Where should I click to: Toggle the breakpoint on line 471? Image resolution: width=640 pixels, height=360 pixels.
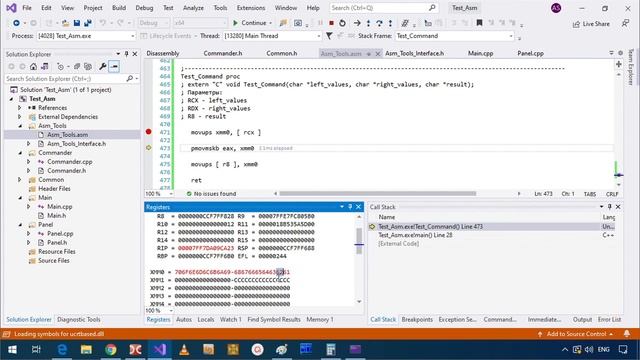pos(149,132)
